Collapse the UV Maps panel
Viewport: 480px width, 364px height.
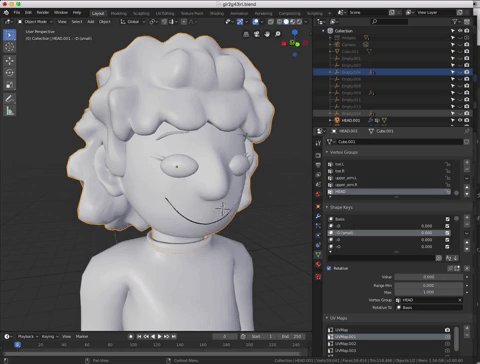click(x=327, y=318)
